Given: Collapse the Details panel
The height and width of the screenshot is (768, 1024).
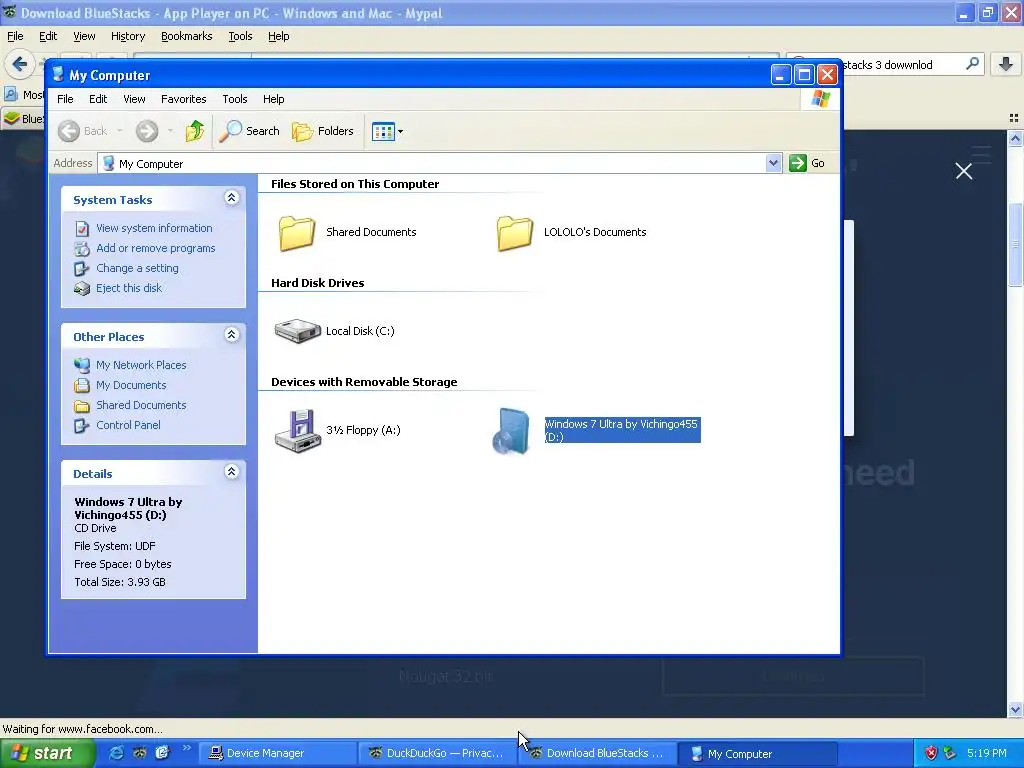Looking at the screenshot, I should click(231, 472).
